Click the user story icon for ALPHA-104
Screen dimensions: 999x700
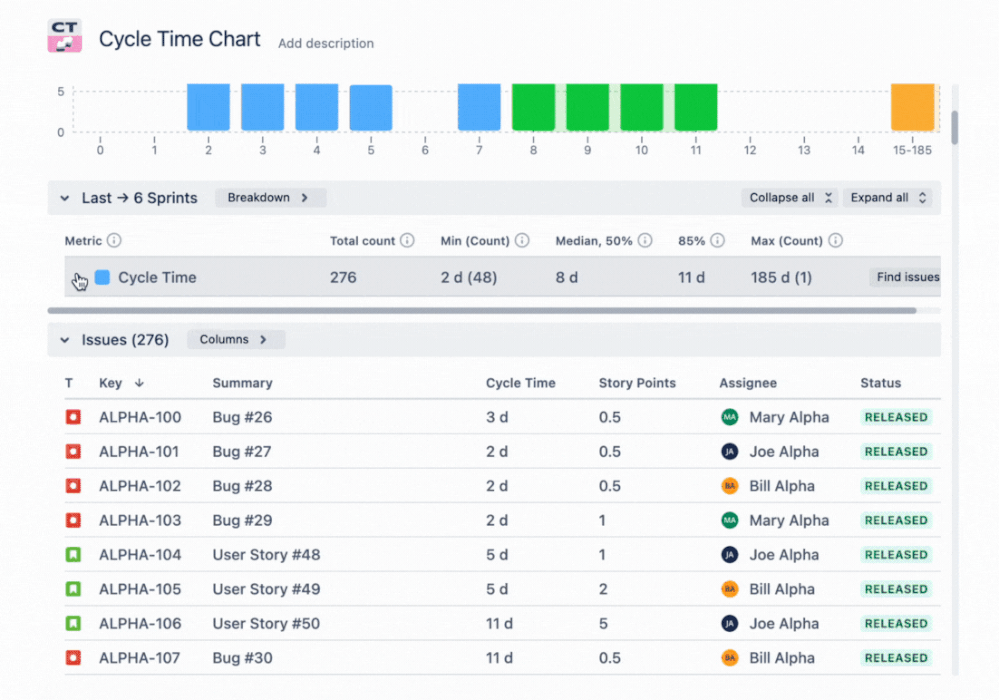[x=73, y=555]
